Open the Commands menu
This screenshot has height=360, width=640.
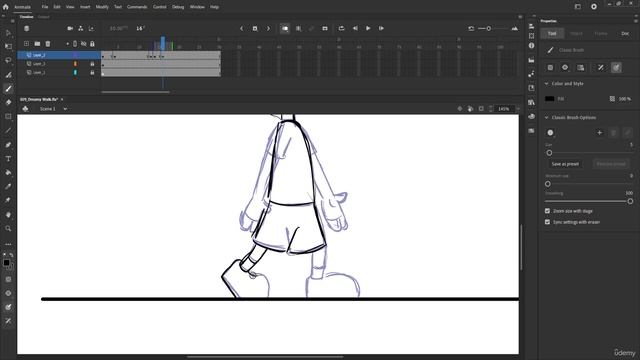pos(137,7)
